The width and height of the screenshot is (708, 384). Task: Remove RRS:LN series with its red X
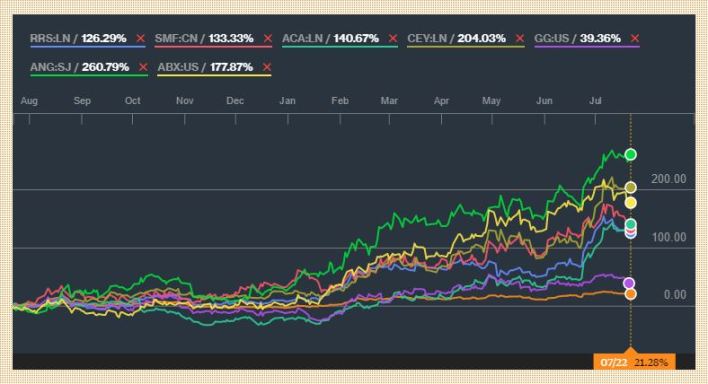140,38
